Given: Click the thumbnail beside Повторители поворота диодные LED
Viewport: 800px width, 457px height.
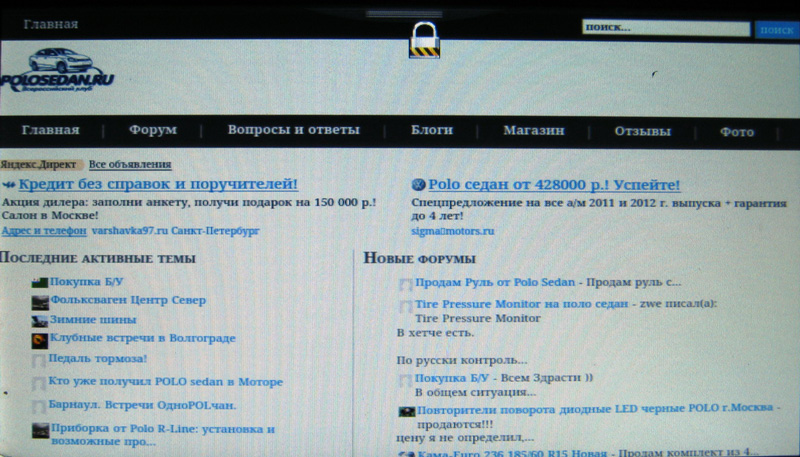Looking at the screenshot, I should click(407, 411).
